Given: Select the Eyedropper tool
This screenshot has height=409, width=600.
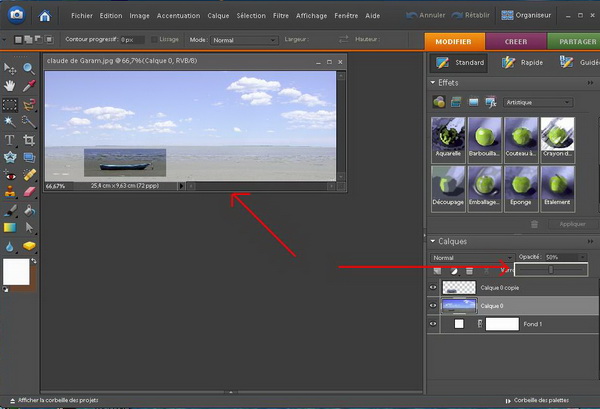Looking at the screenshot, I should point(29,86).
